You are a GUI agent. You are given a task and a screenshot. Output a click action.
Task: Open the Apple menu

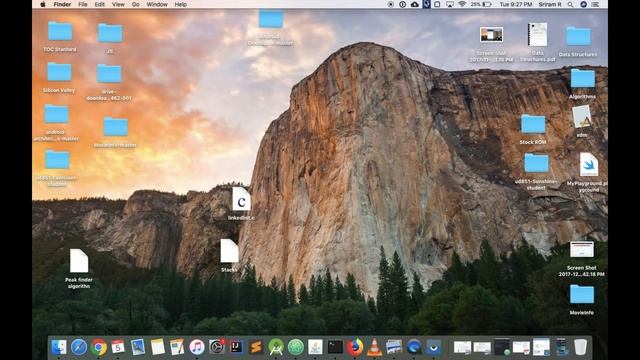(42, 4)
